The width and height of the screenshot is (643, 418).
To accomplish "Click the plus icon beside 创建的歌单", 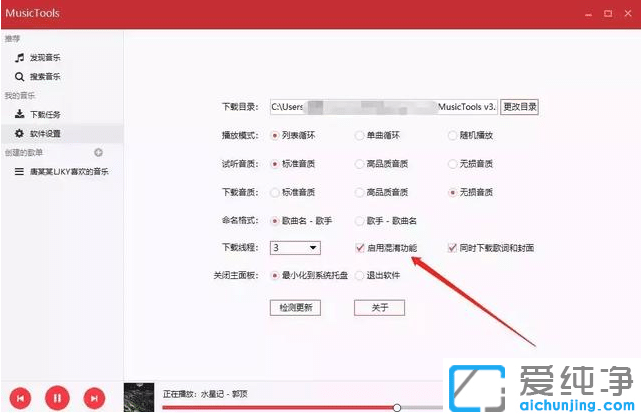I will [x=98, y=153].
